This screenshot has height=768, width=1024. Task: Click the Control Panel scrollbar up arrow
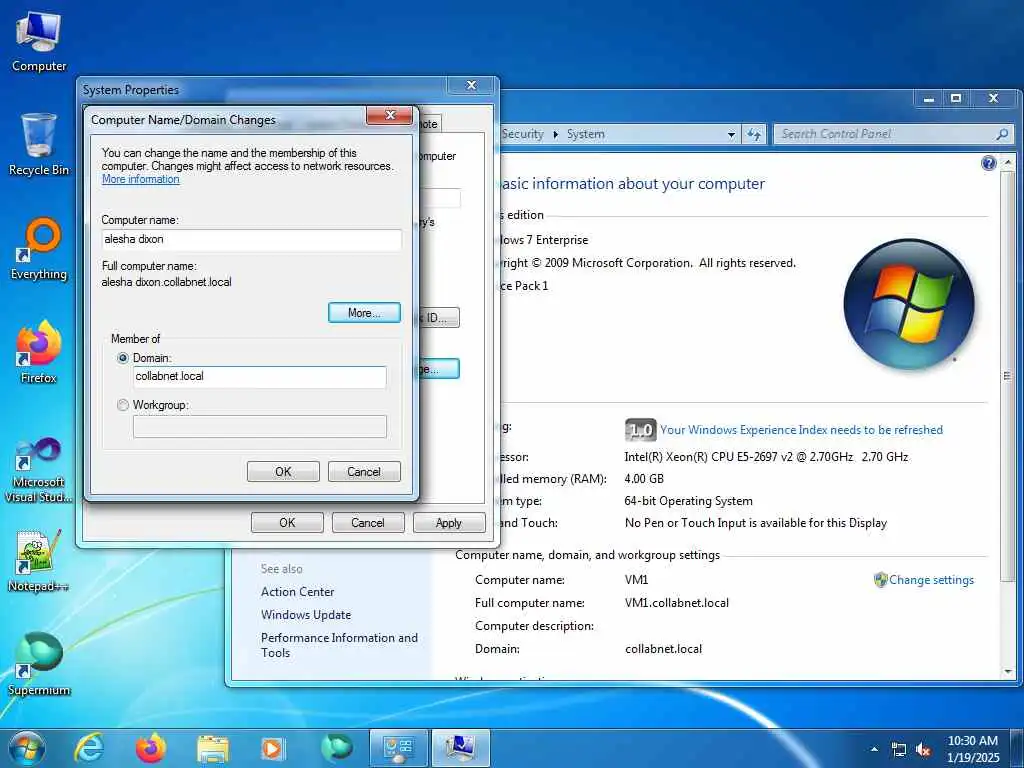pos(1008,161)
